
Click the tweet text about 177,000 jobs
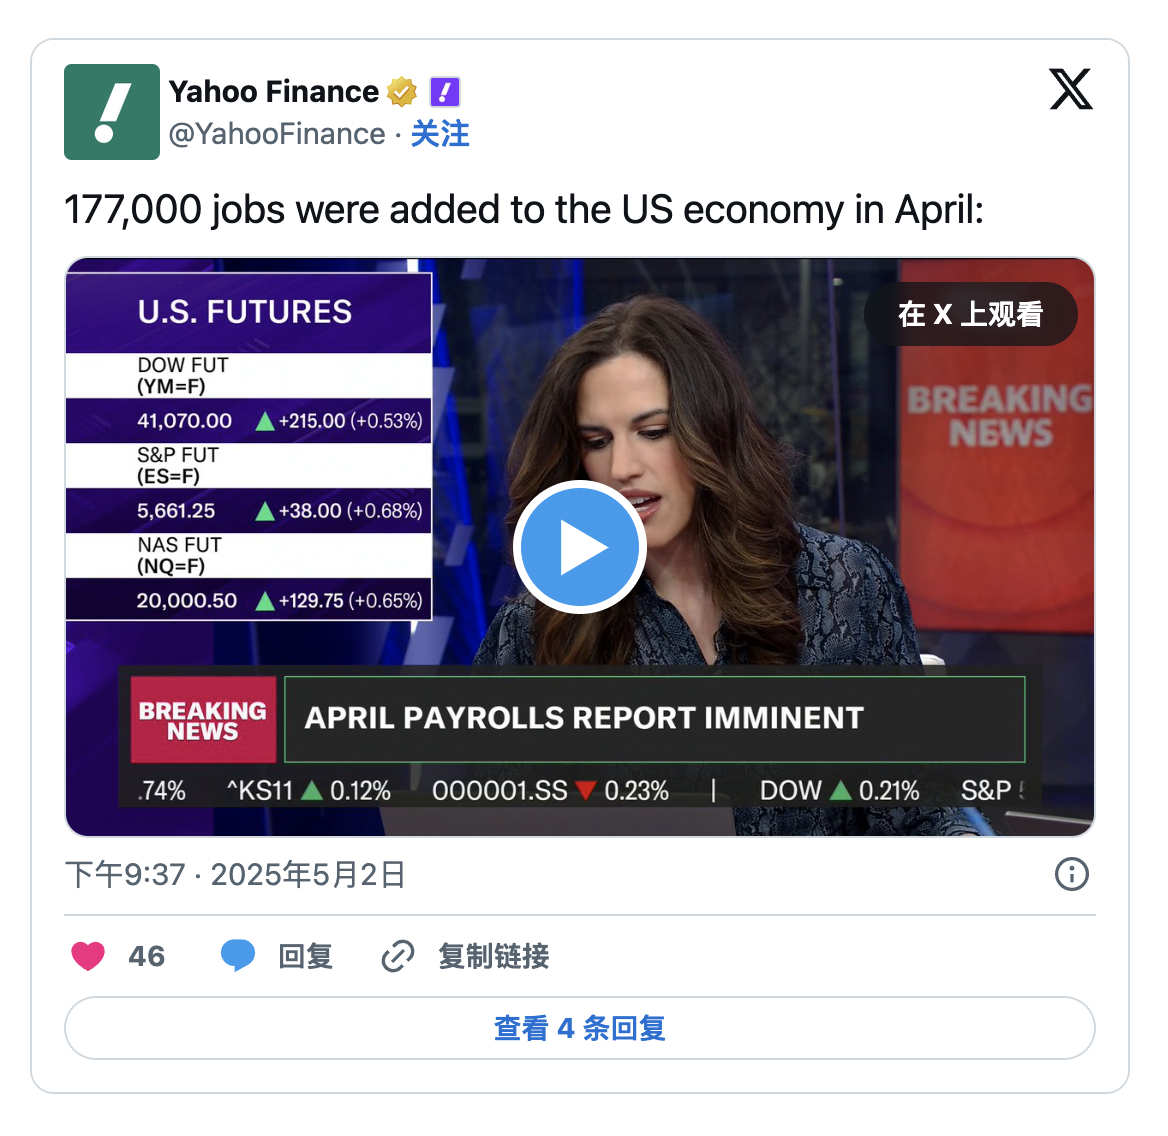coord(523,210)
